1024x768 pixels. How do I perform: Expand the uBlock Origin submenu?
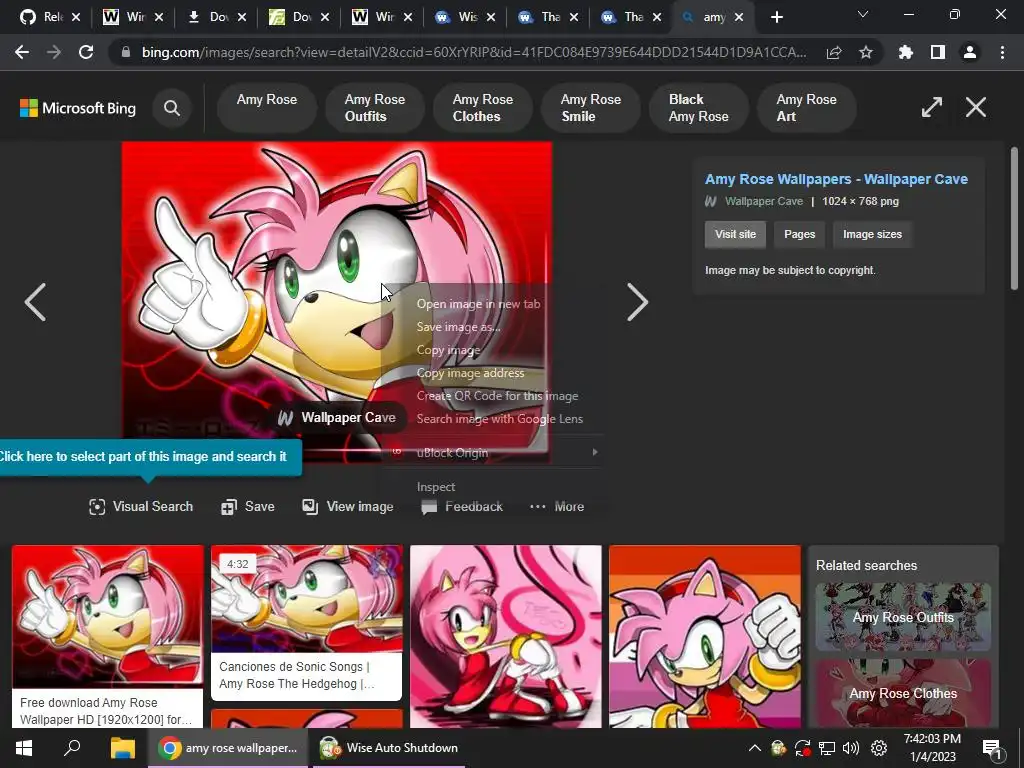tap(493, 452)
